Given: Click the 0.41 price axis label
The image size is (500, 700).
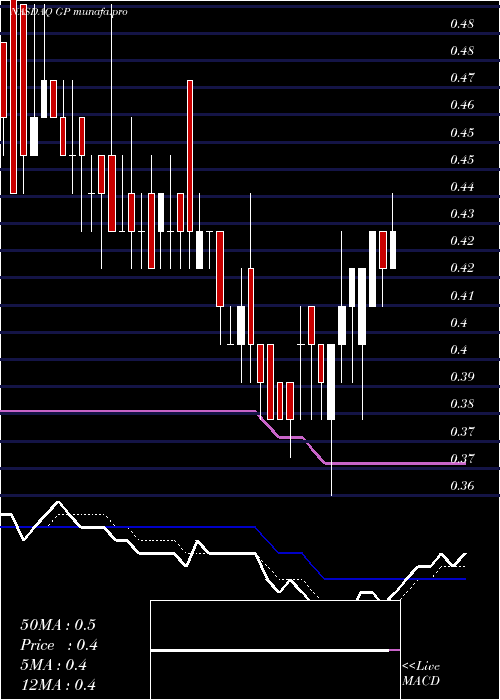Looking at the screenshot, I should point(462,296).
